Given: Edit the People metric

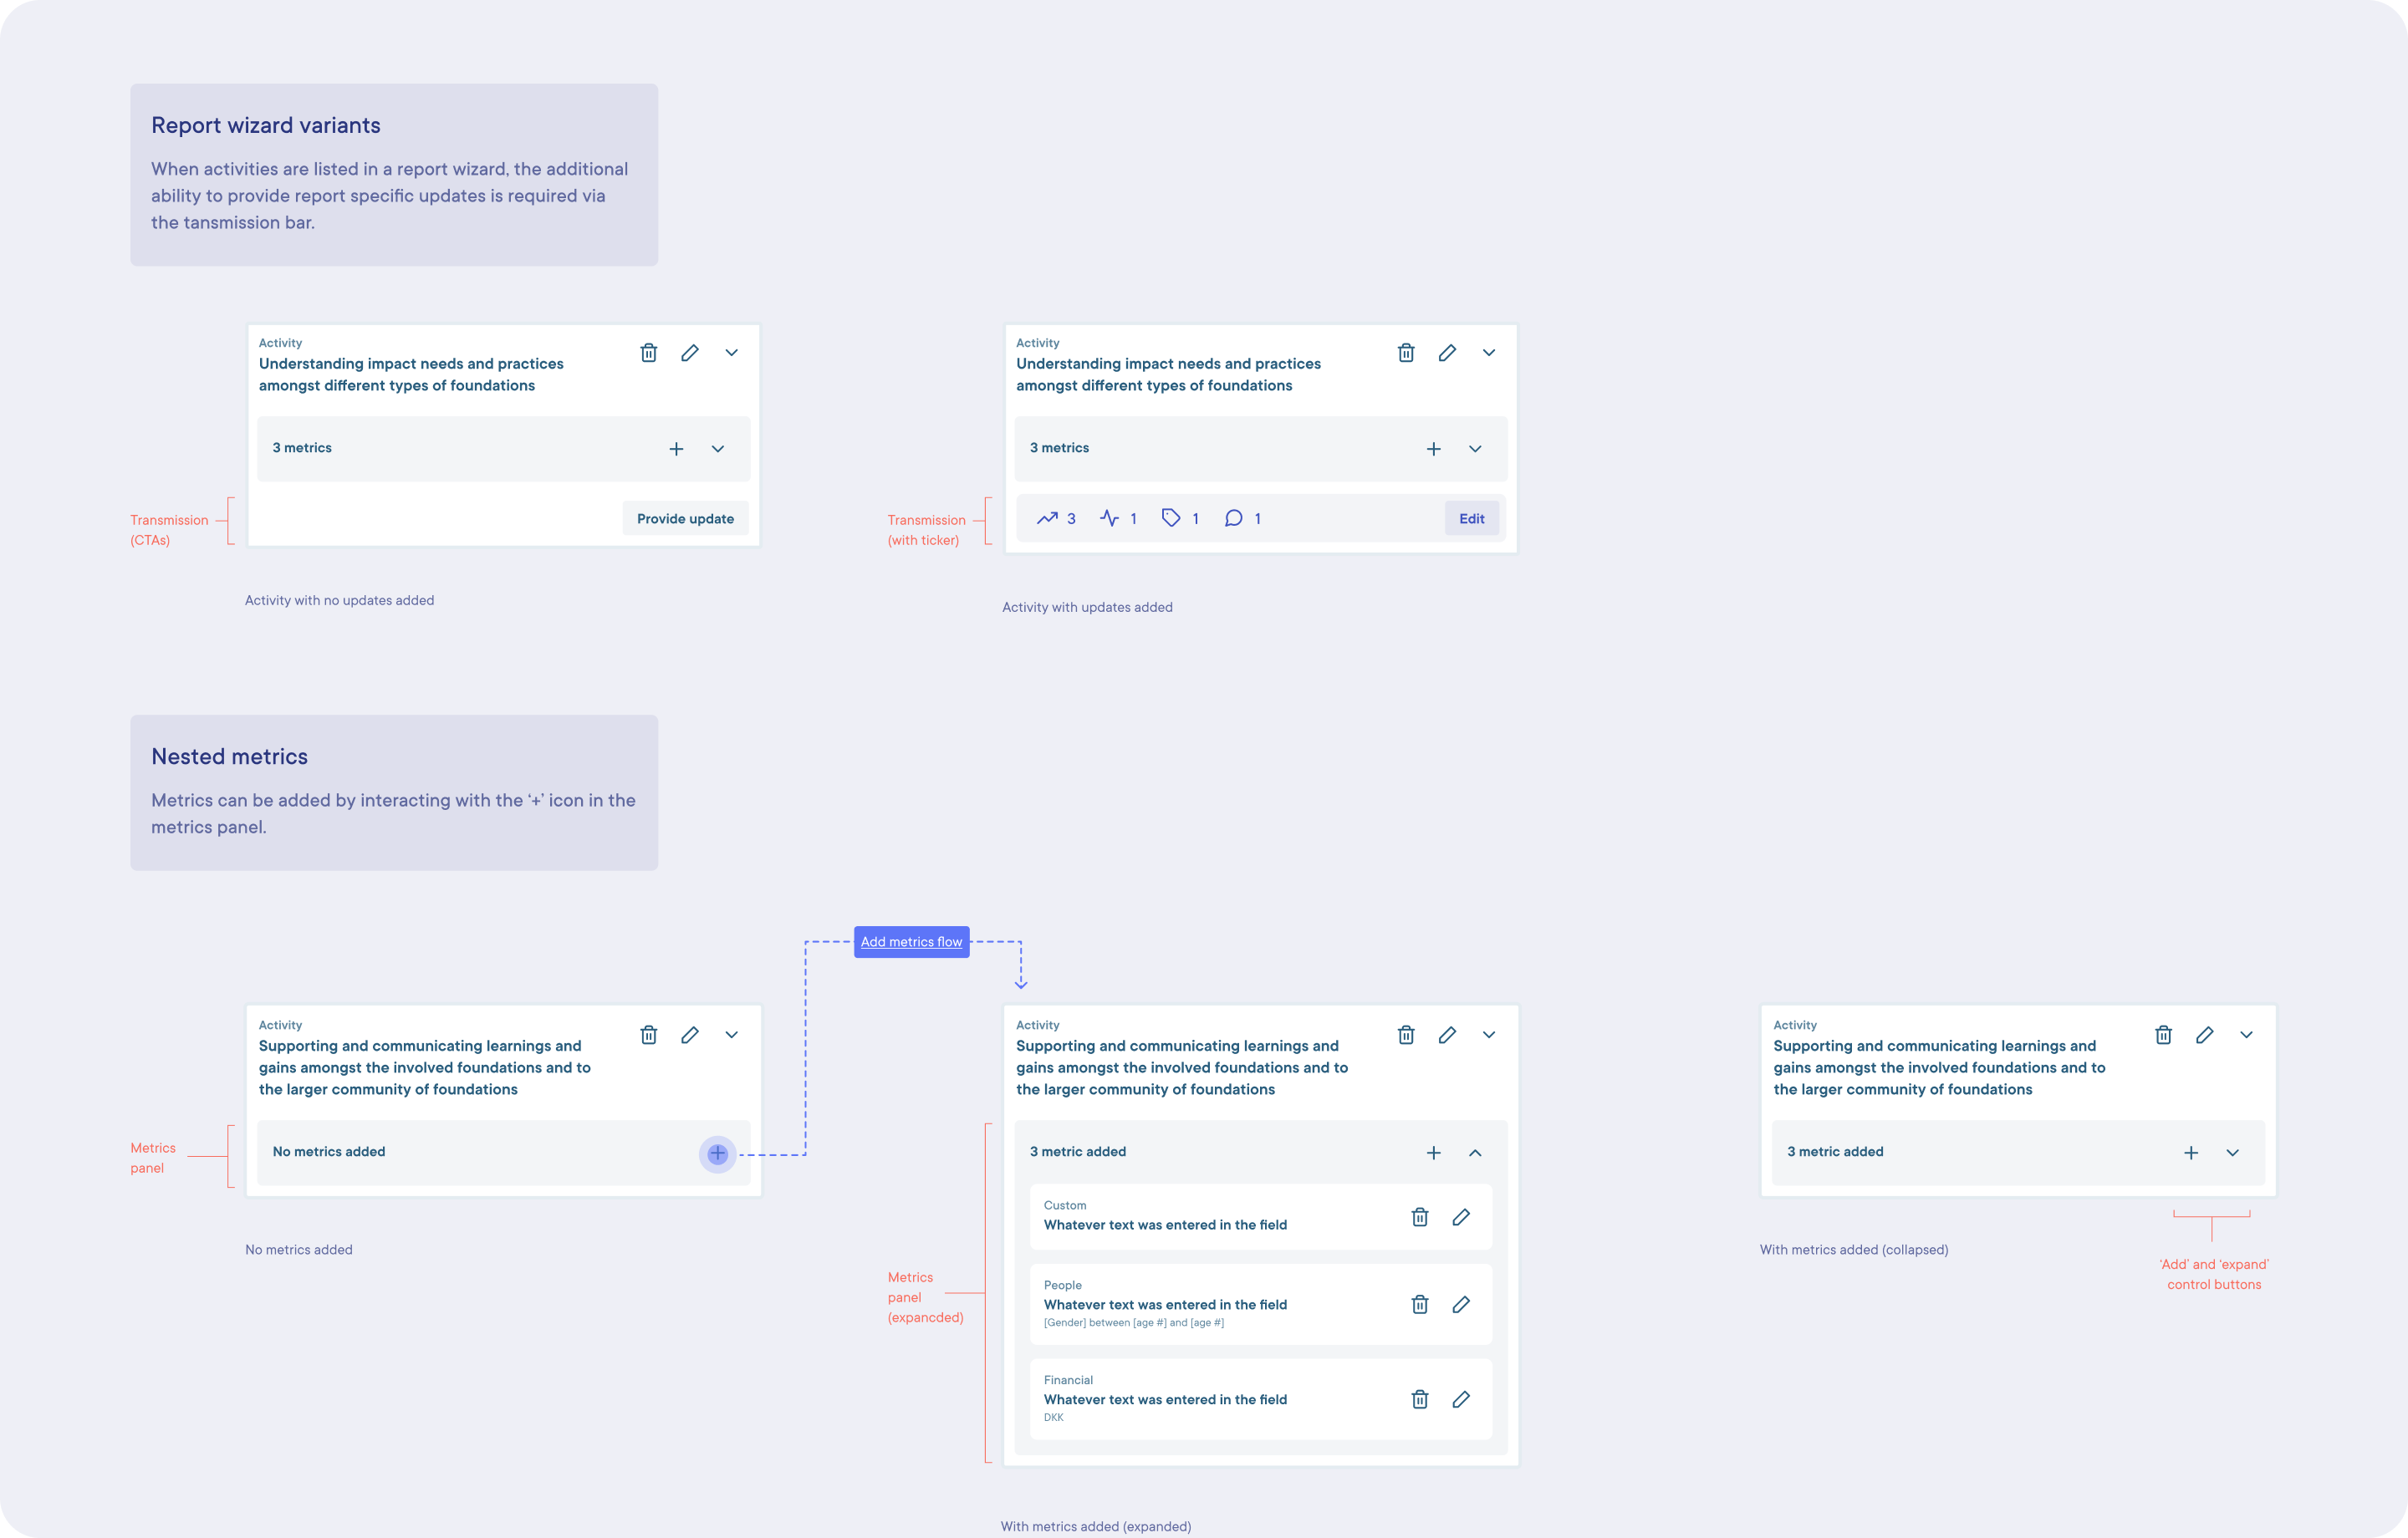Looking at the screenshot, I should click(1461, 1304).
